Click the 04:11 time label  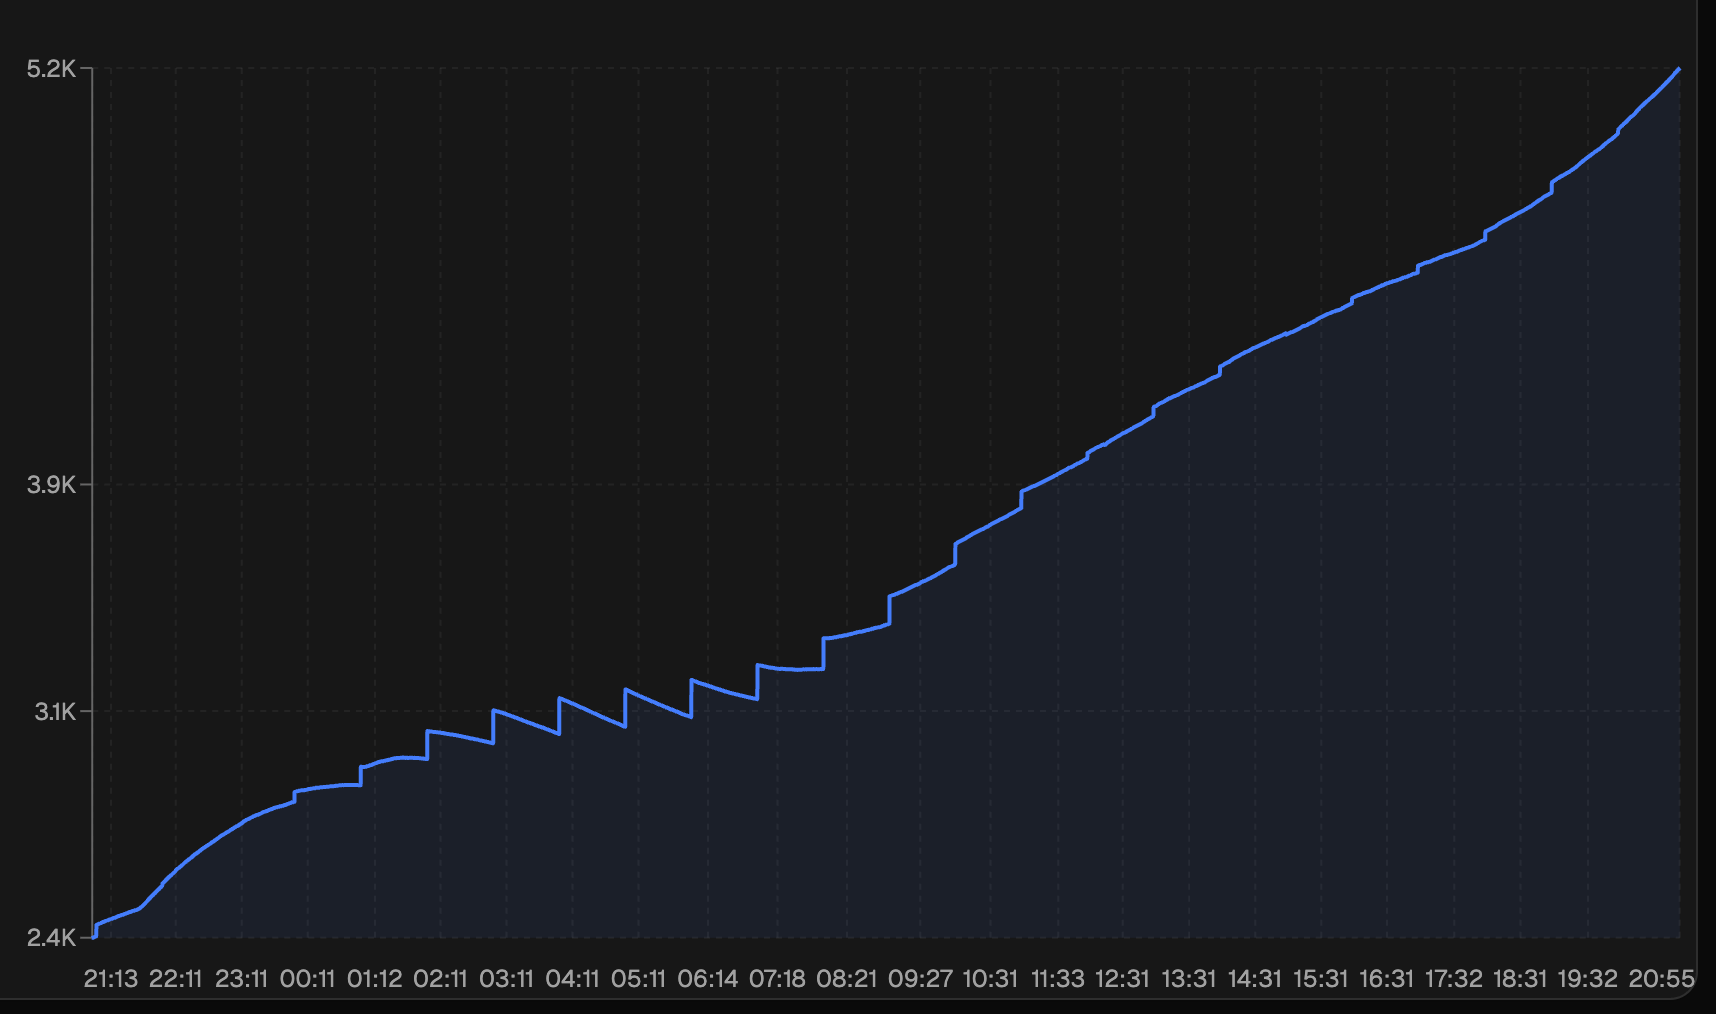pyautogui.click(x=573, y=979)
